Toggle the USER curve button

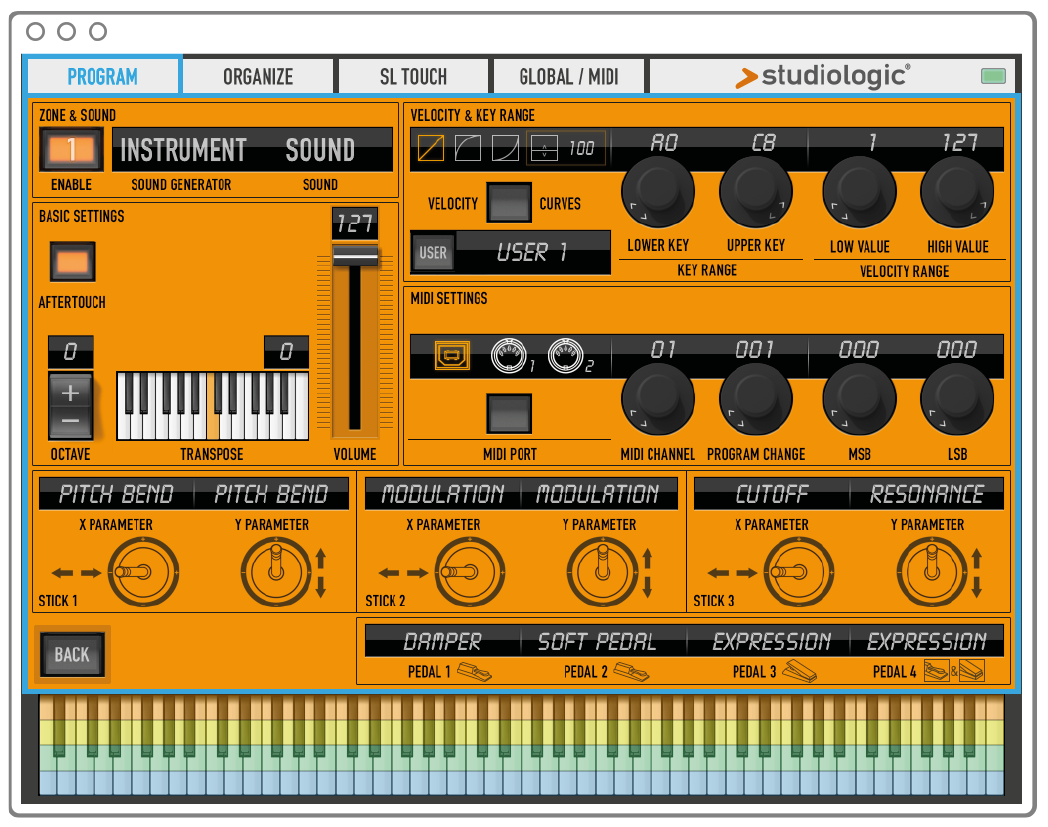[x=433, y=252]
